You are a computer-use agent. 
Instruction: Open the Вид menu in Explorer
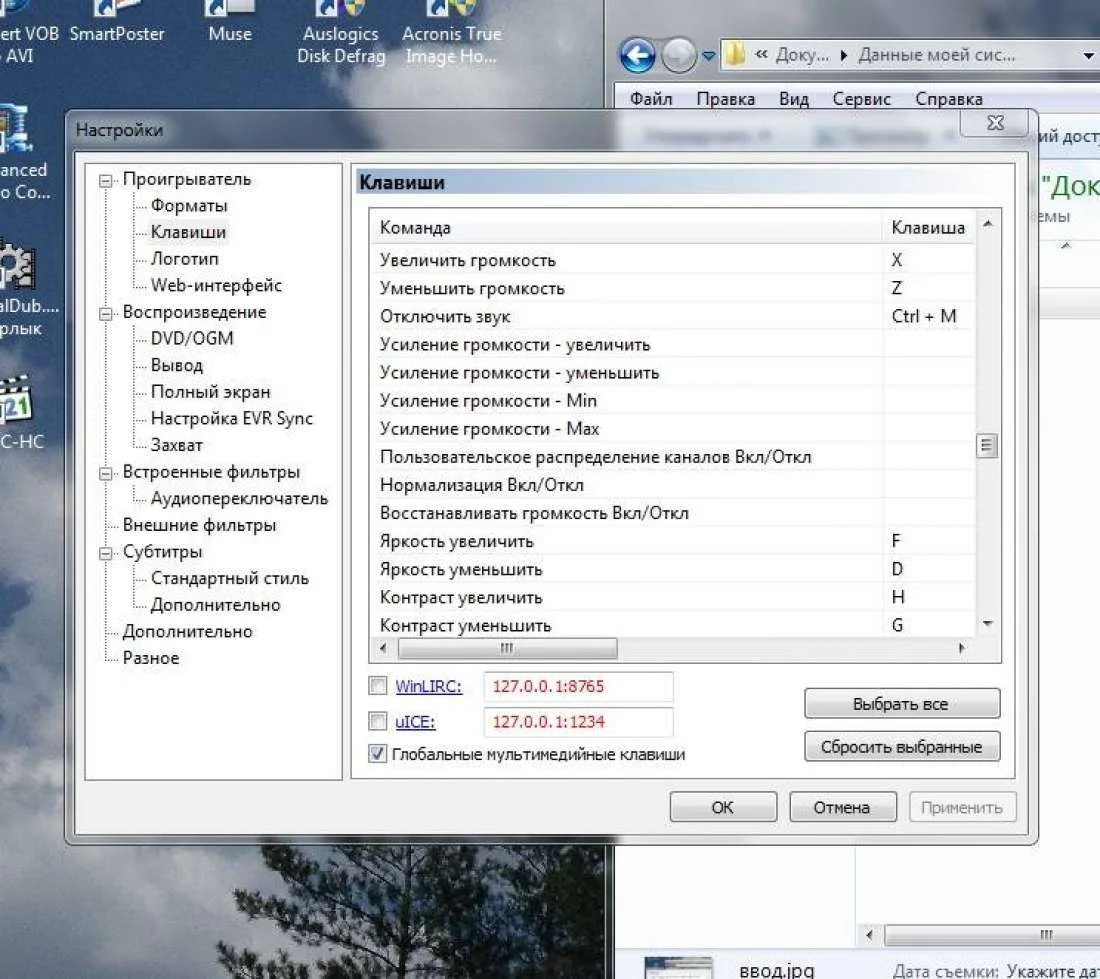pyautogui.click(x=794, y=99)
